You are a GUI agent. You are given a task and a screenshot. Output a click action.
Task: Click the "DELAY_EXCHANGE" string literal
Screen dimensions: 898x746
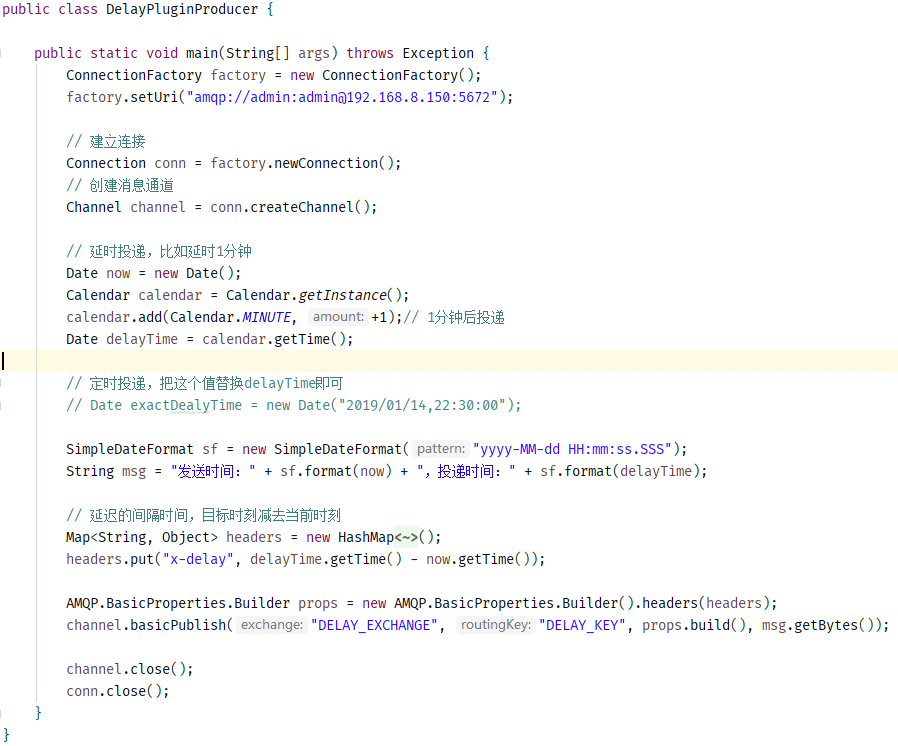pyautogui.click(x=376, y=625)
